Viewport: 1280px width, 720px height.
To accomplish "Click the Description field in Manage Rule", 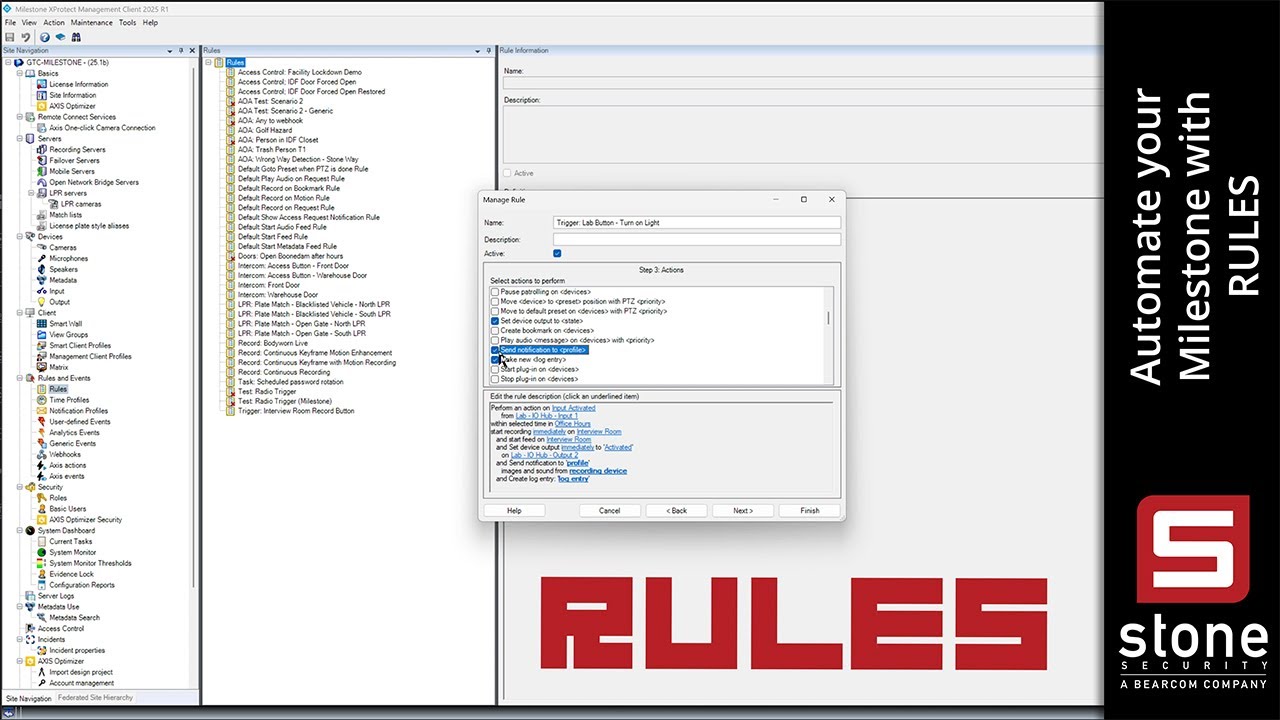I will [x=697, y=240].
